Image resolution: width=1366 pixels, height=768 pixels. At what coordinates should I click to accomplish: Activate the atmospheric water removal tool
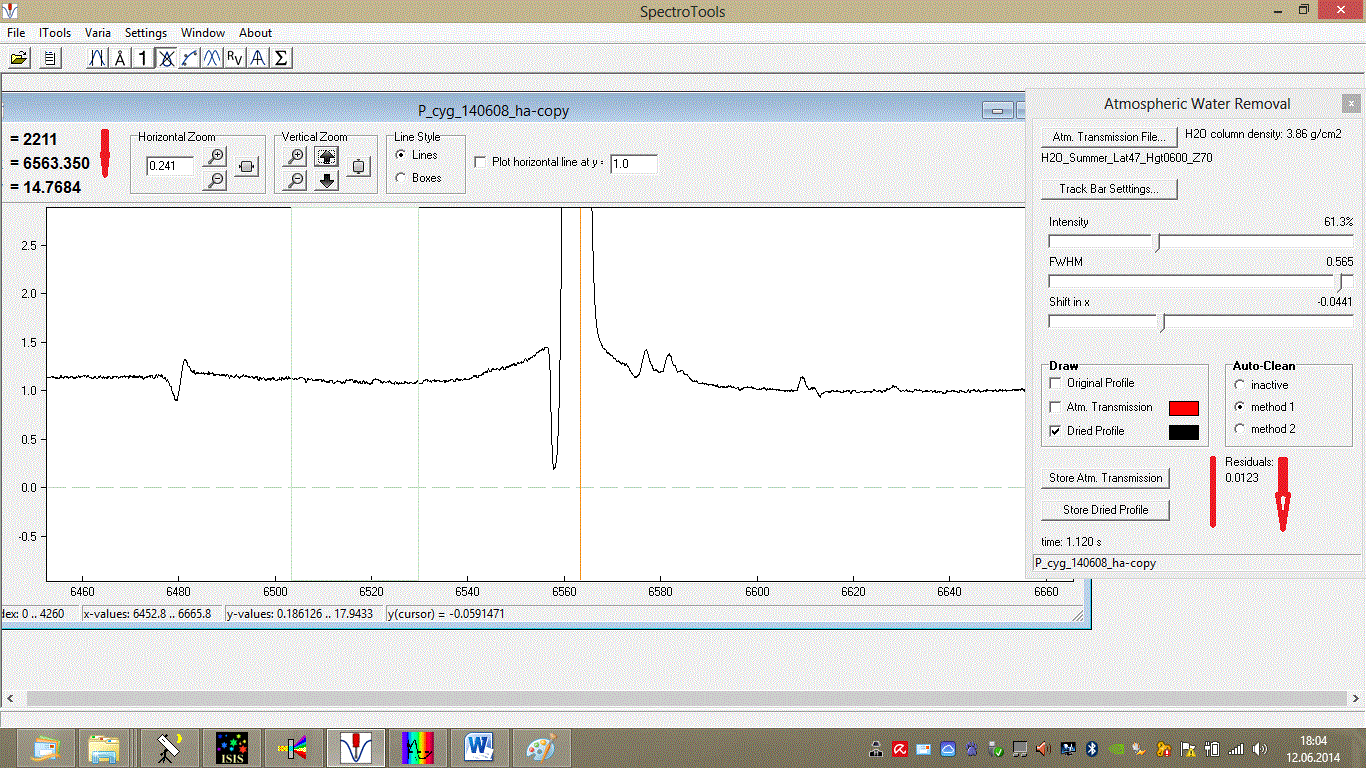[x=165, y=57]
